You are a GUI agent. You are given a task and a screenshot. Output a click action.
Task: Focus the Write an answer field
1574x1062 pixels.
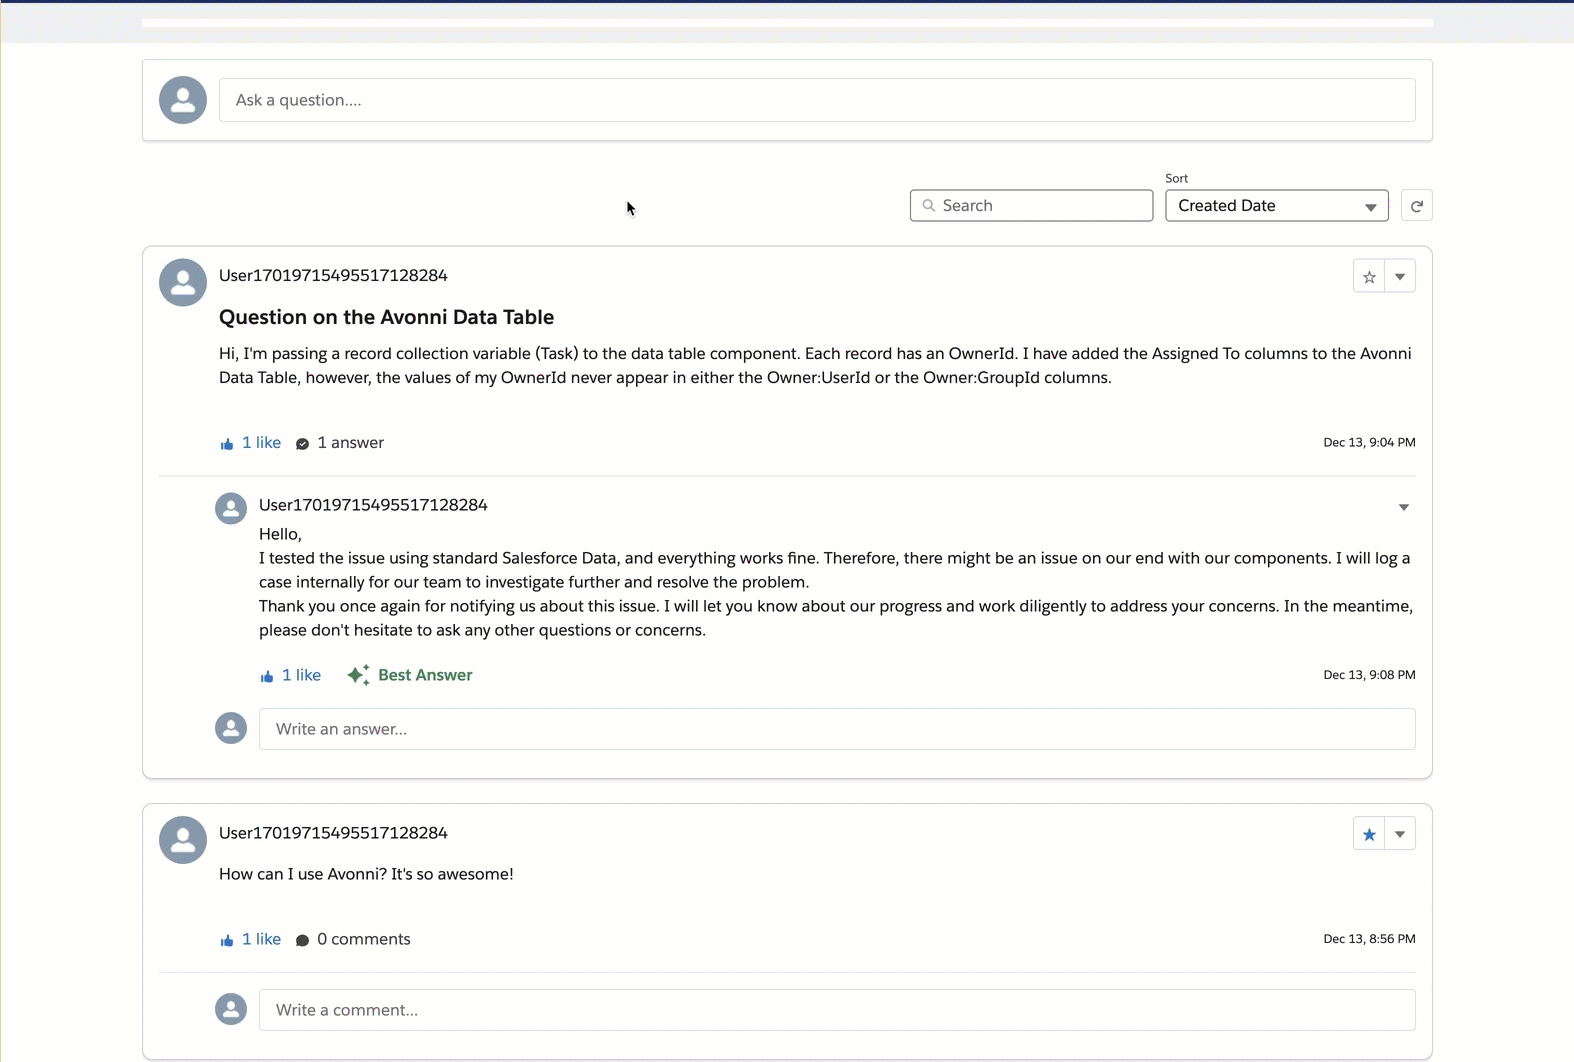click(x=836, y=729)
